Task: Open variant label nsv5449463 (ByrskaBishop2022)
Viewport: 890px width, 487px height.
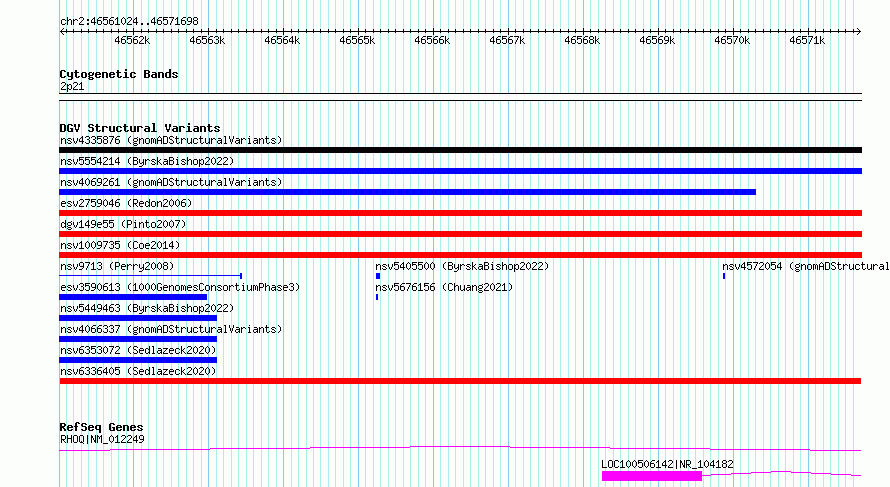Action: tap(147, 308)
